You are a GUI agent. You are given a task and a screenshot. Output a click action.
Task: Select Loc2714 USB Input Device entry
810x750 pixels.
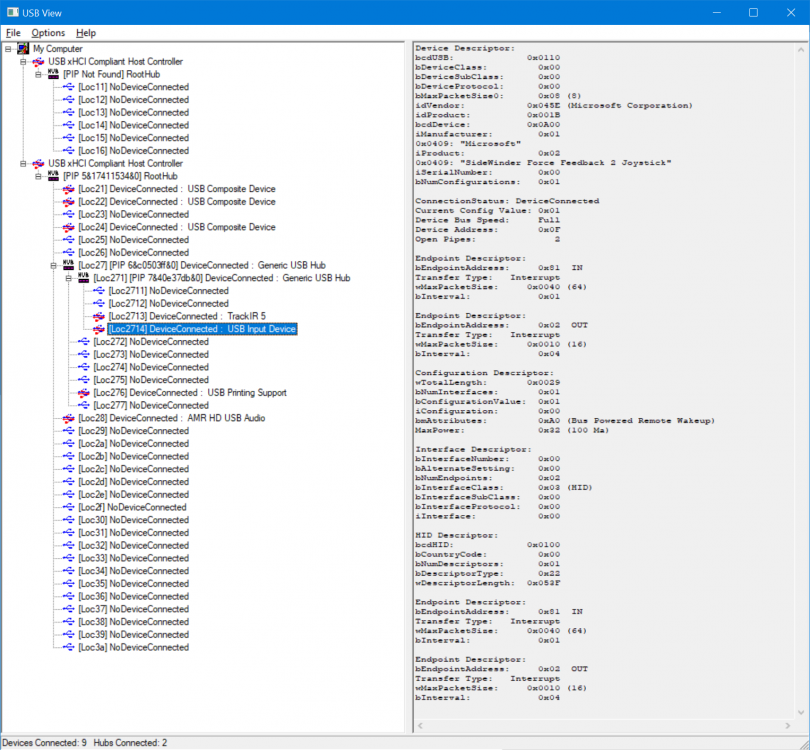pos(202,329)
